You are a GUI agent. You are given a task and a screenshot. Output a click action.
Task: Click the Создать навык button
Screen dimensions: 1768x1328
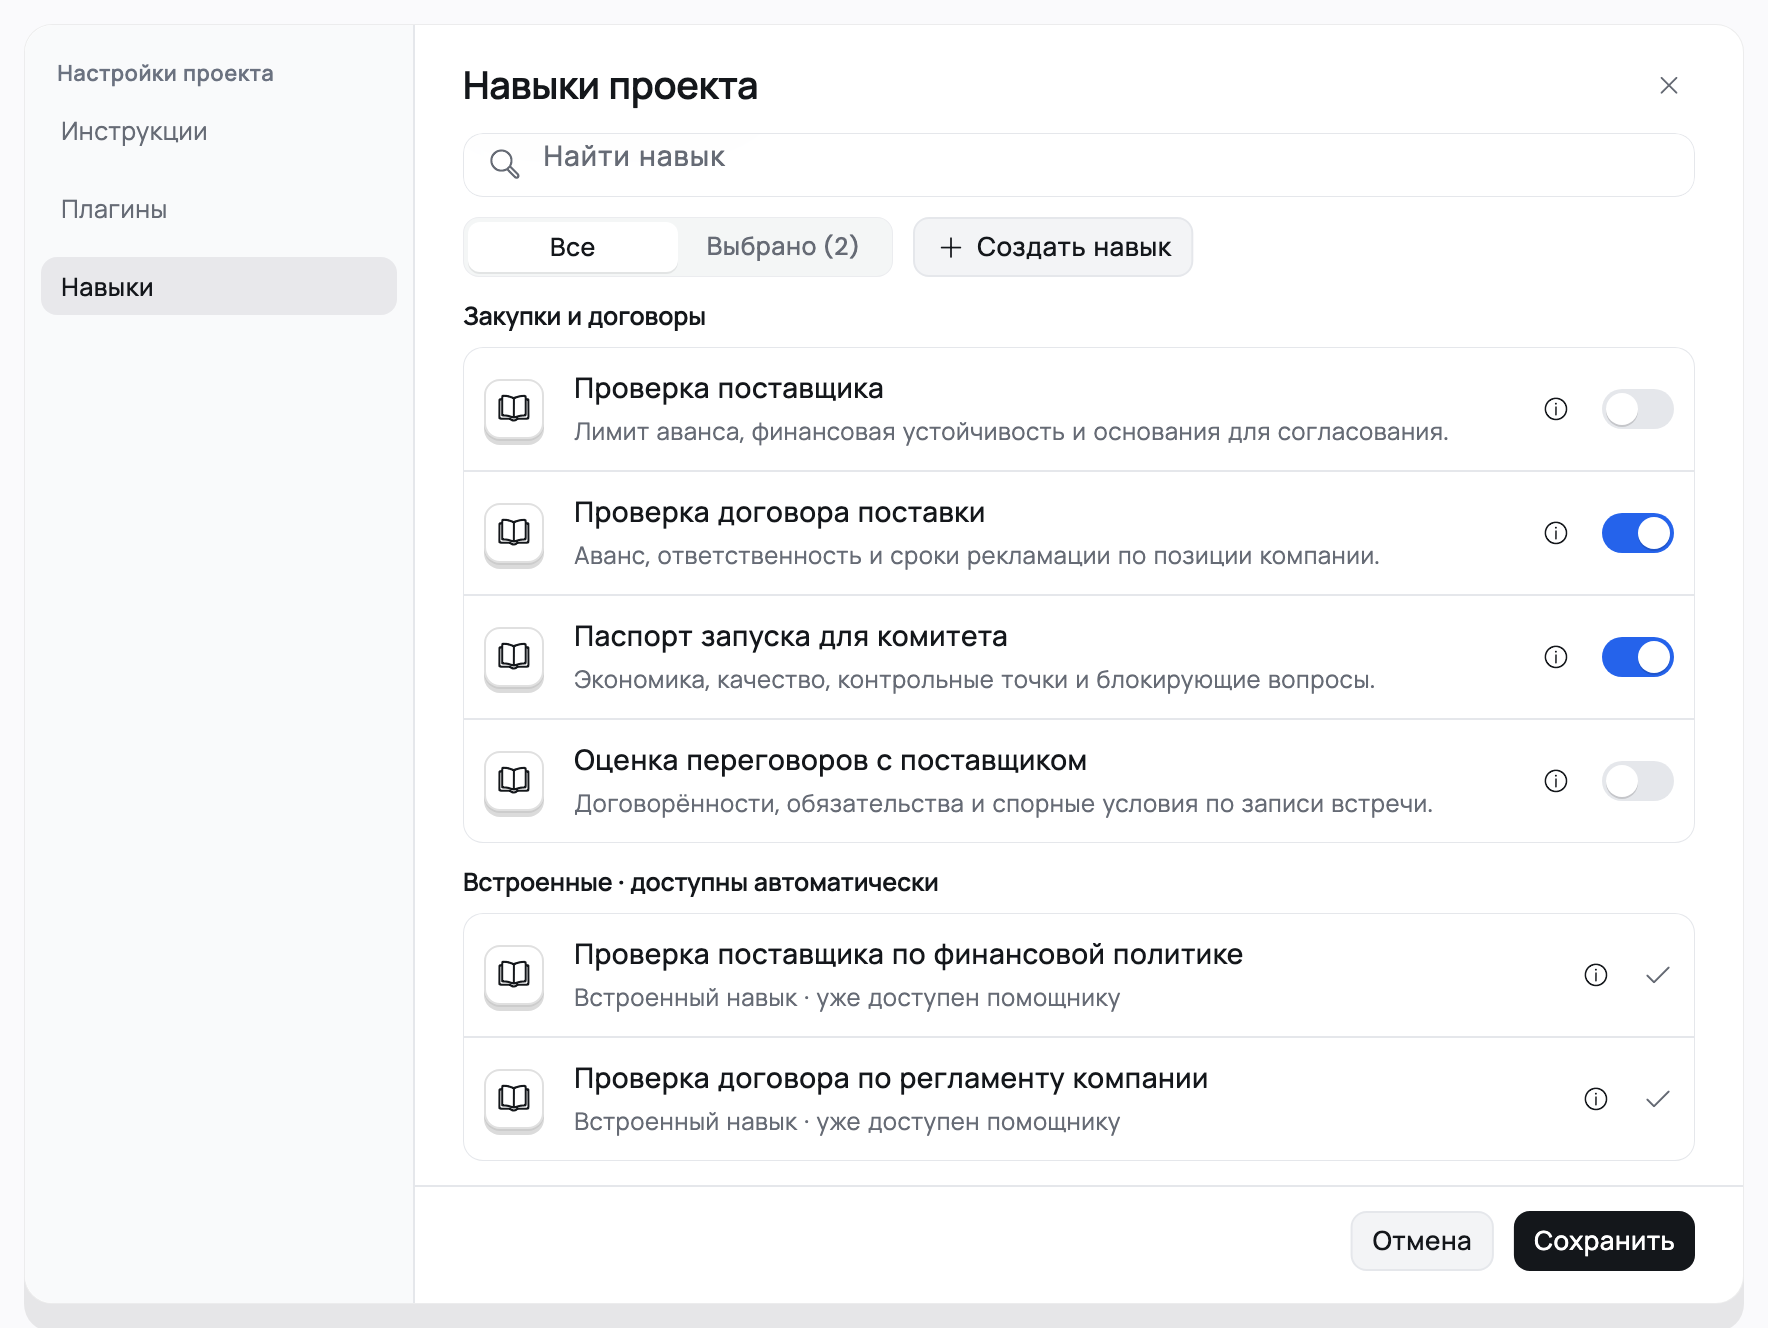click(x=1053, y=247)
